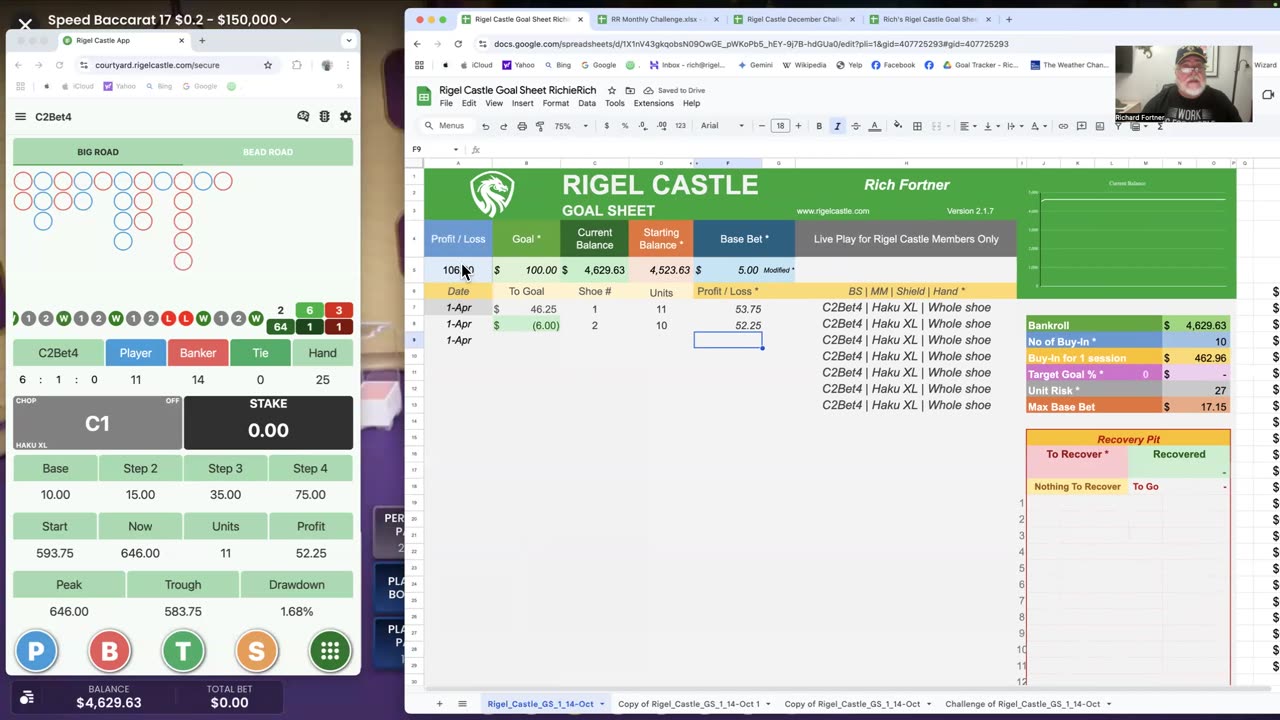
Task: Open Rigel_Castle_GS_1_14-Oct sheet tab menu arrow
Action: click(x=602, y=704)
